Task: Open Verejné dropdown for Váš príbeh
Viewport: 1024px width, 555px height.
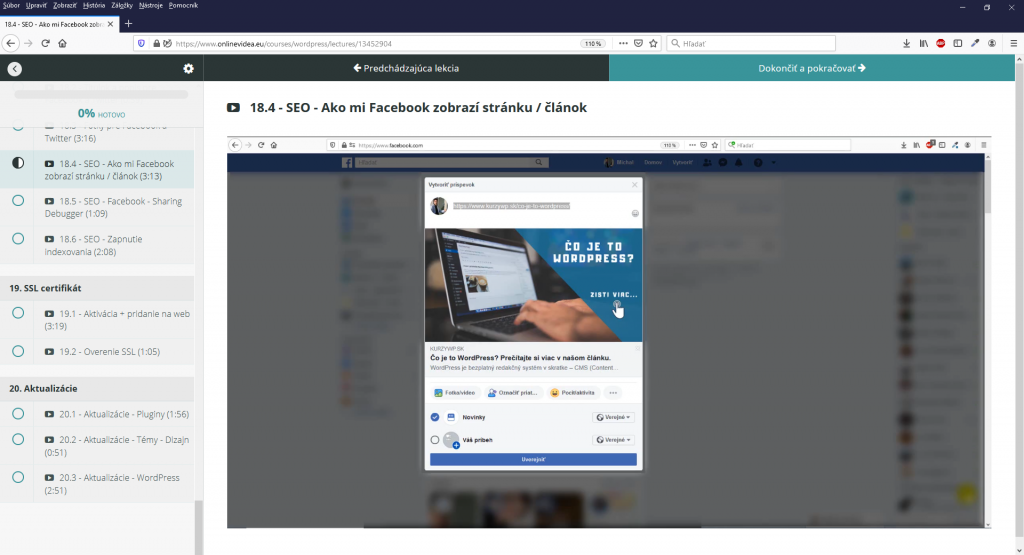Action: point(614,440)
